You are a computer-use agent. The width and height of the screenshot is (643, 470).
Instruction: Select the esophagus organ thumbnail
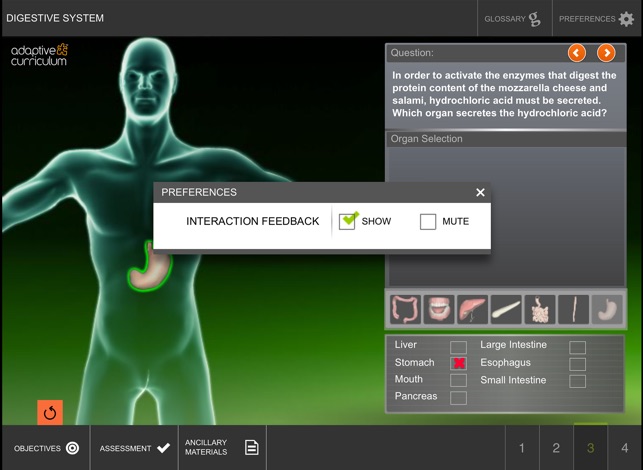click(x=573, y=309)
